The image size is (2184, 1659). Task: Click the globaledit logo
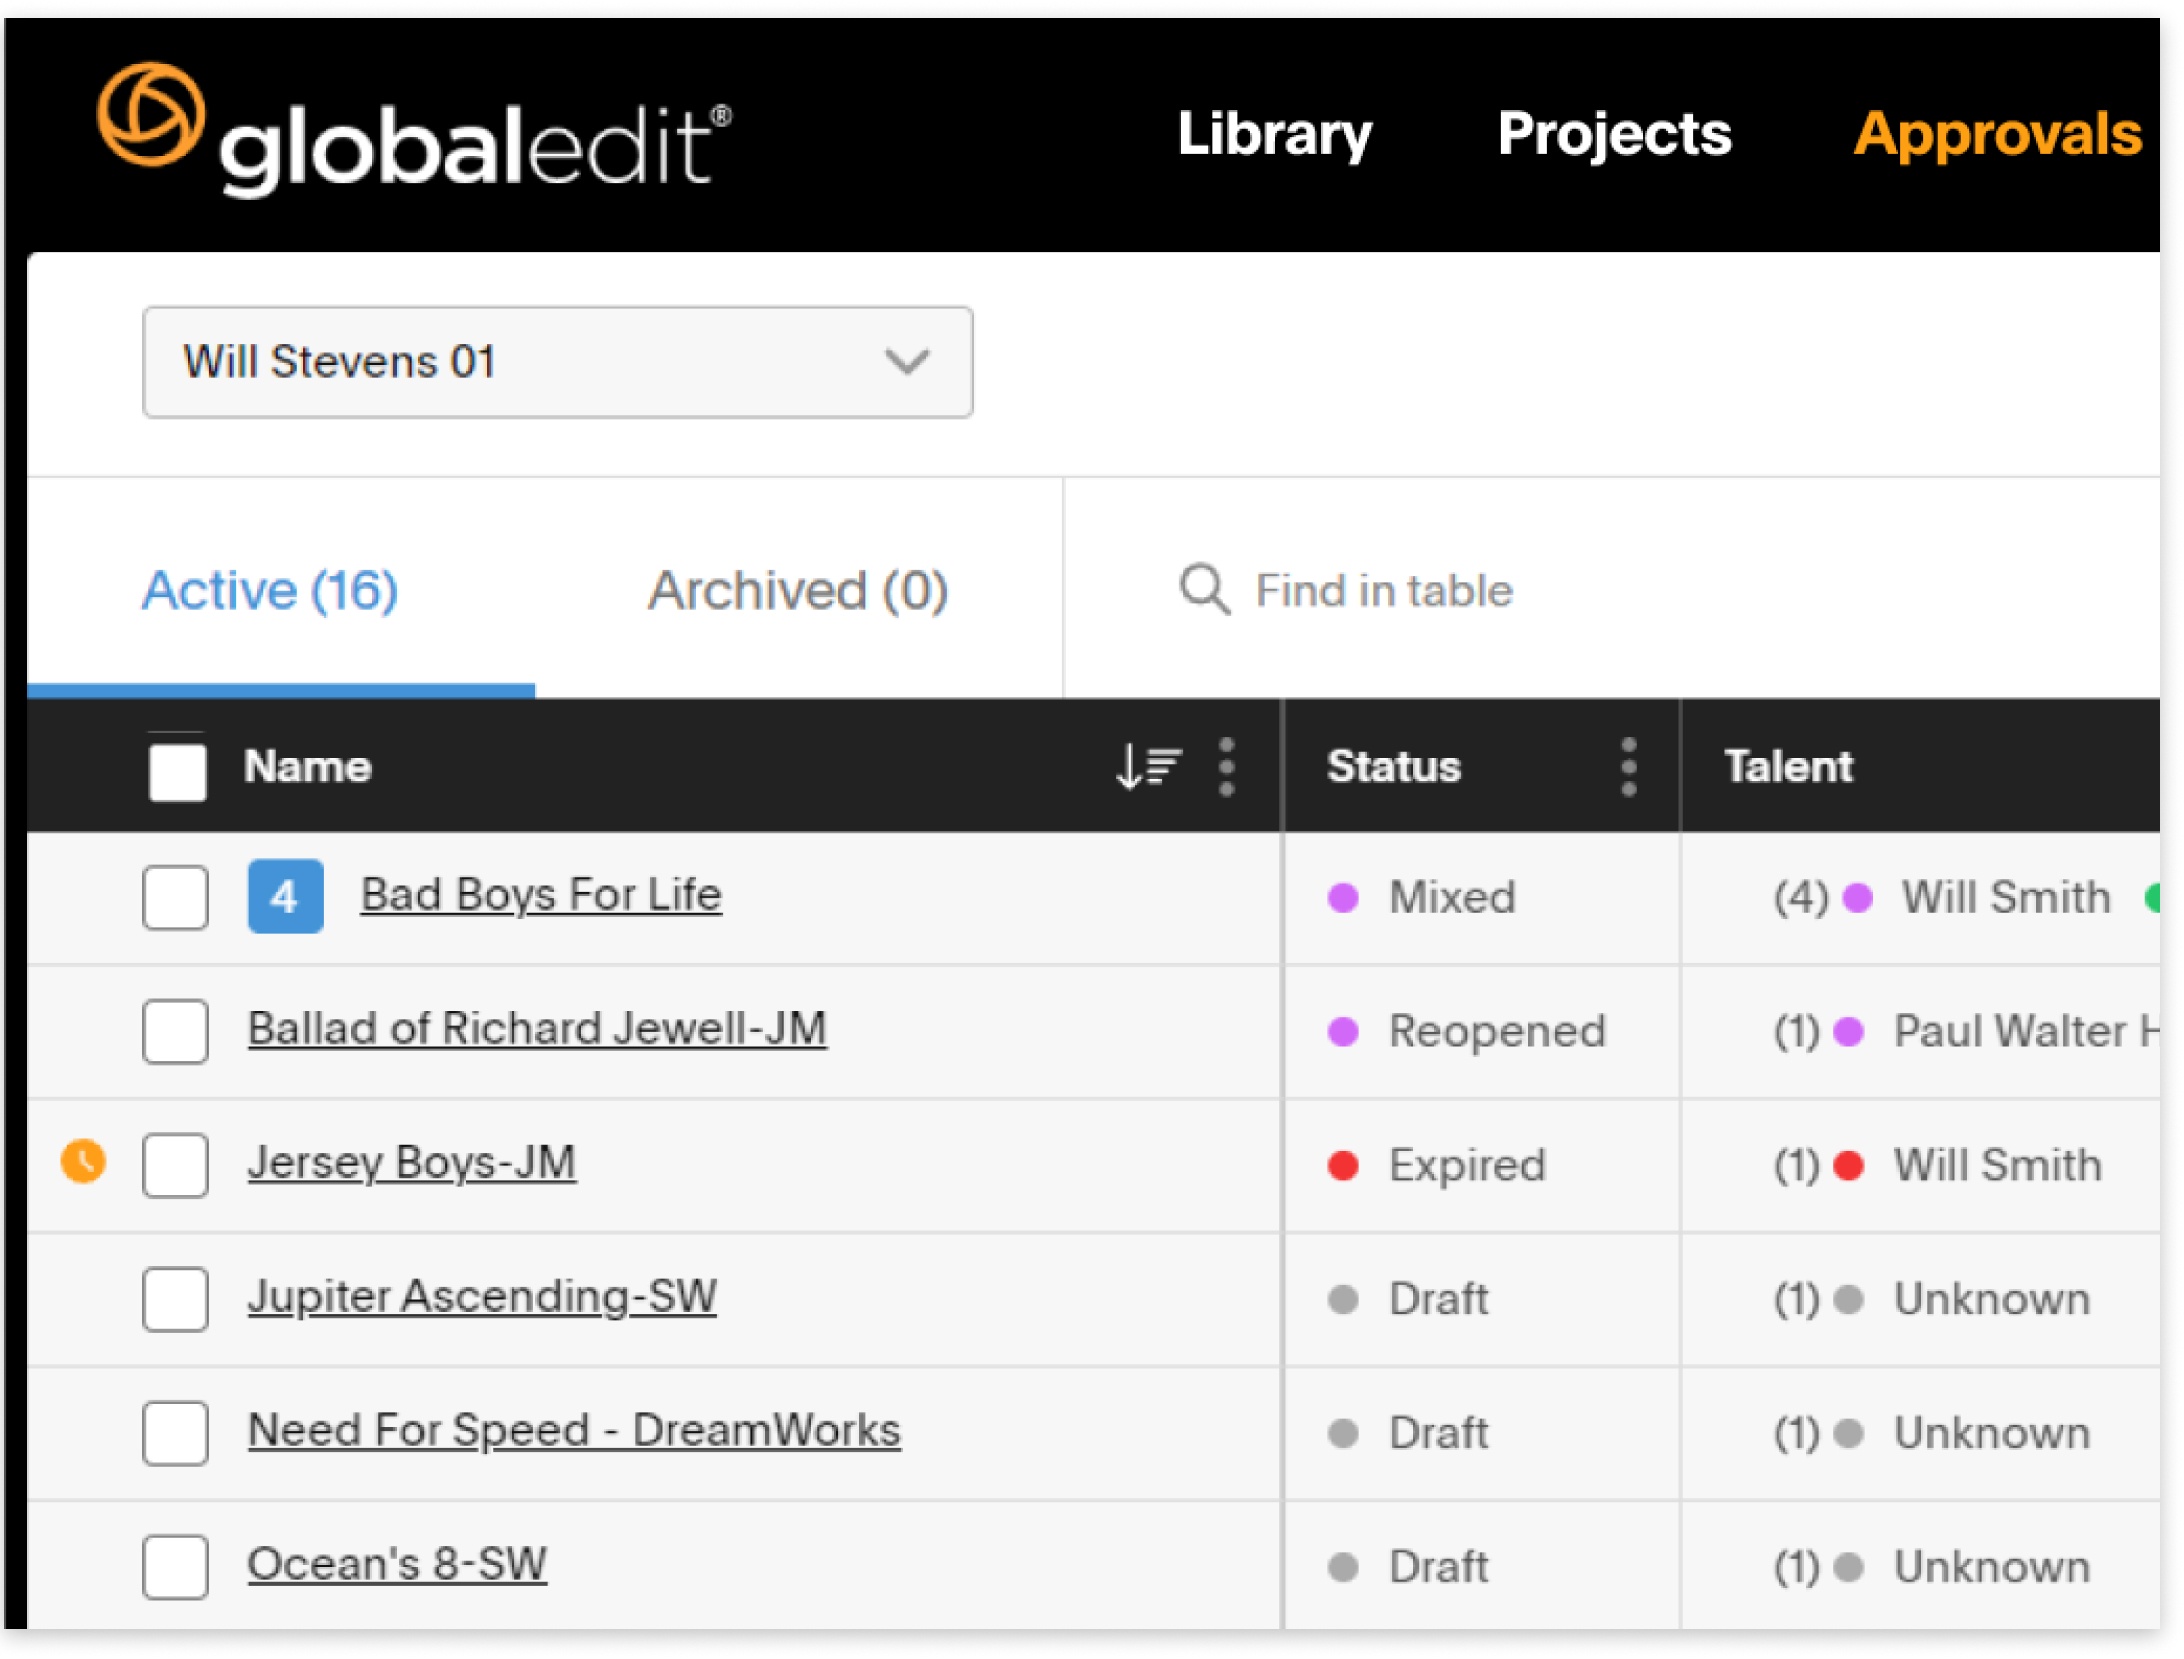pos(413,130)
